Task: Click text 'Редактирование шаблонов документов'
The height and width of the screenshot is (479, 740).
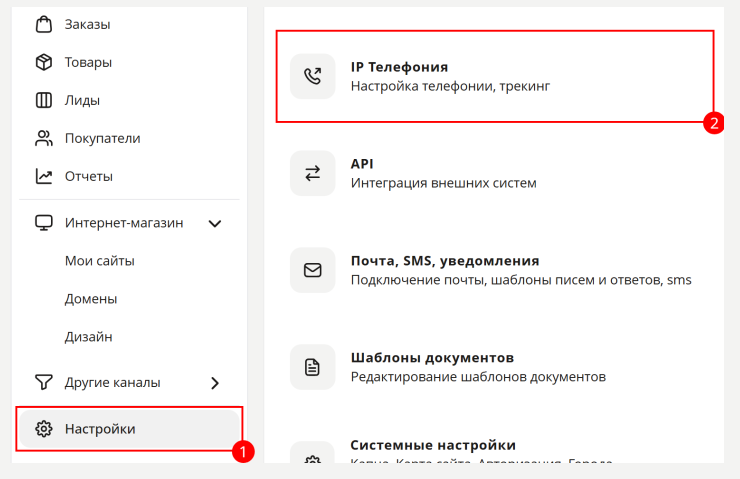Action: (478, 377)
